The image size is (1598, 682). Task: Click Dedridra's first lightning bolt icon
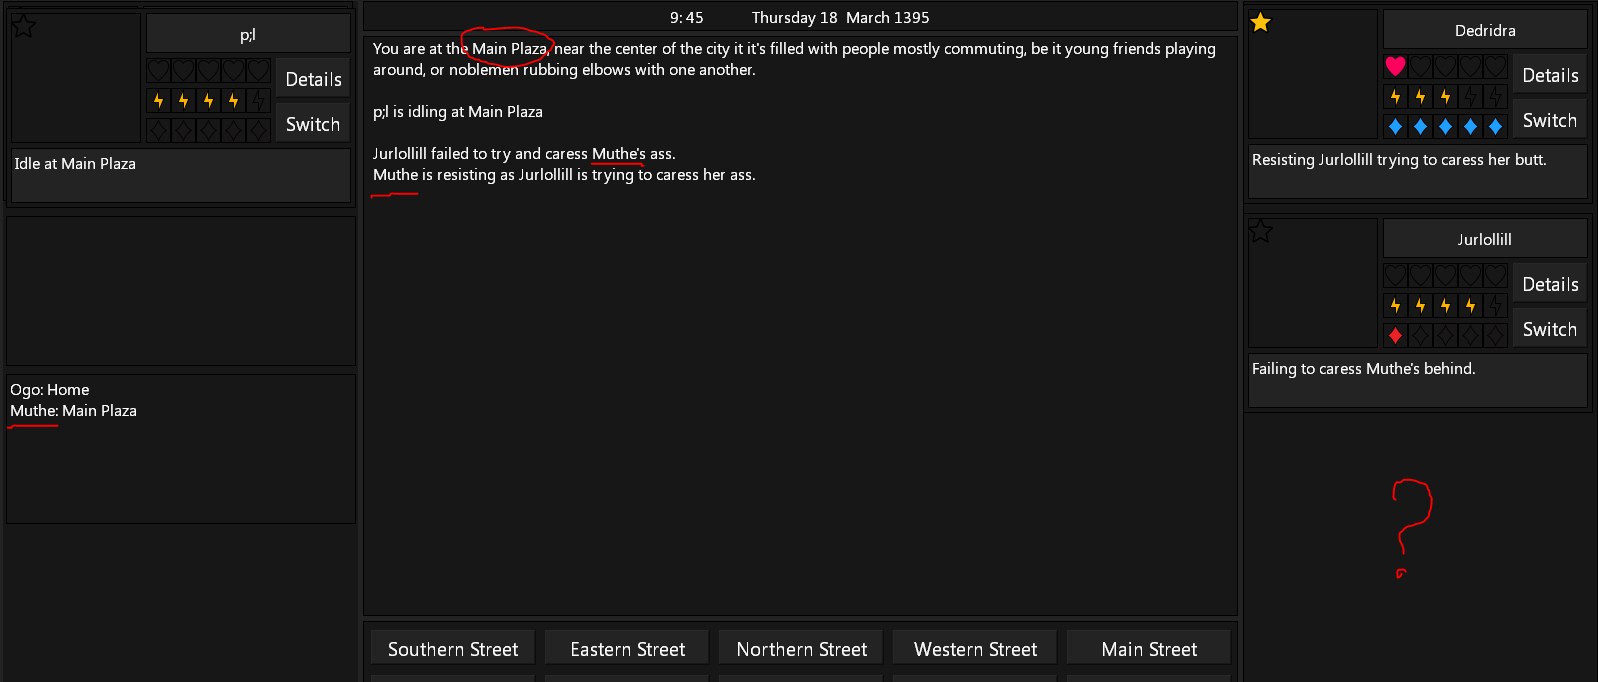tap(1396, 97)
